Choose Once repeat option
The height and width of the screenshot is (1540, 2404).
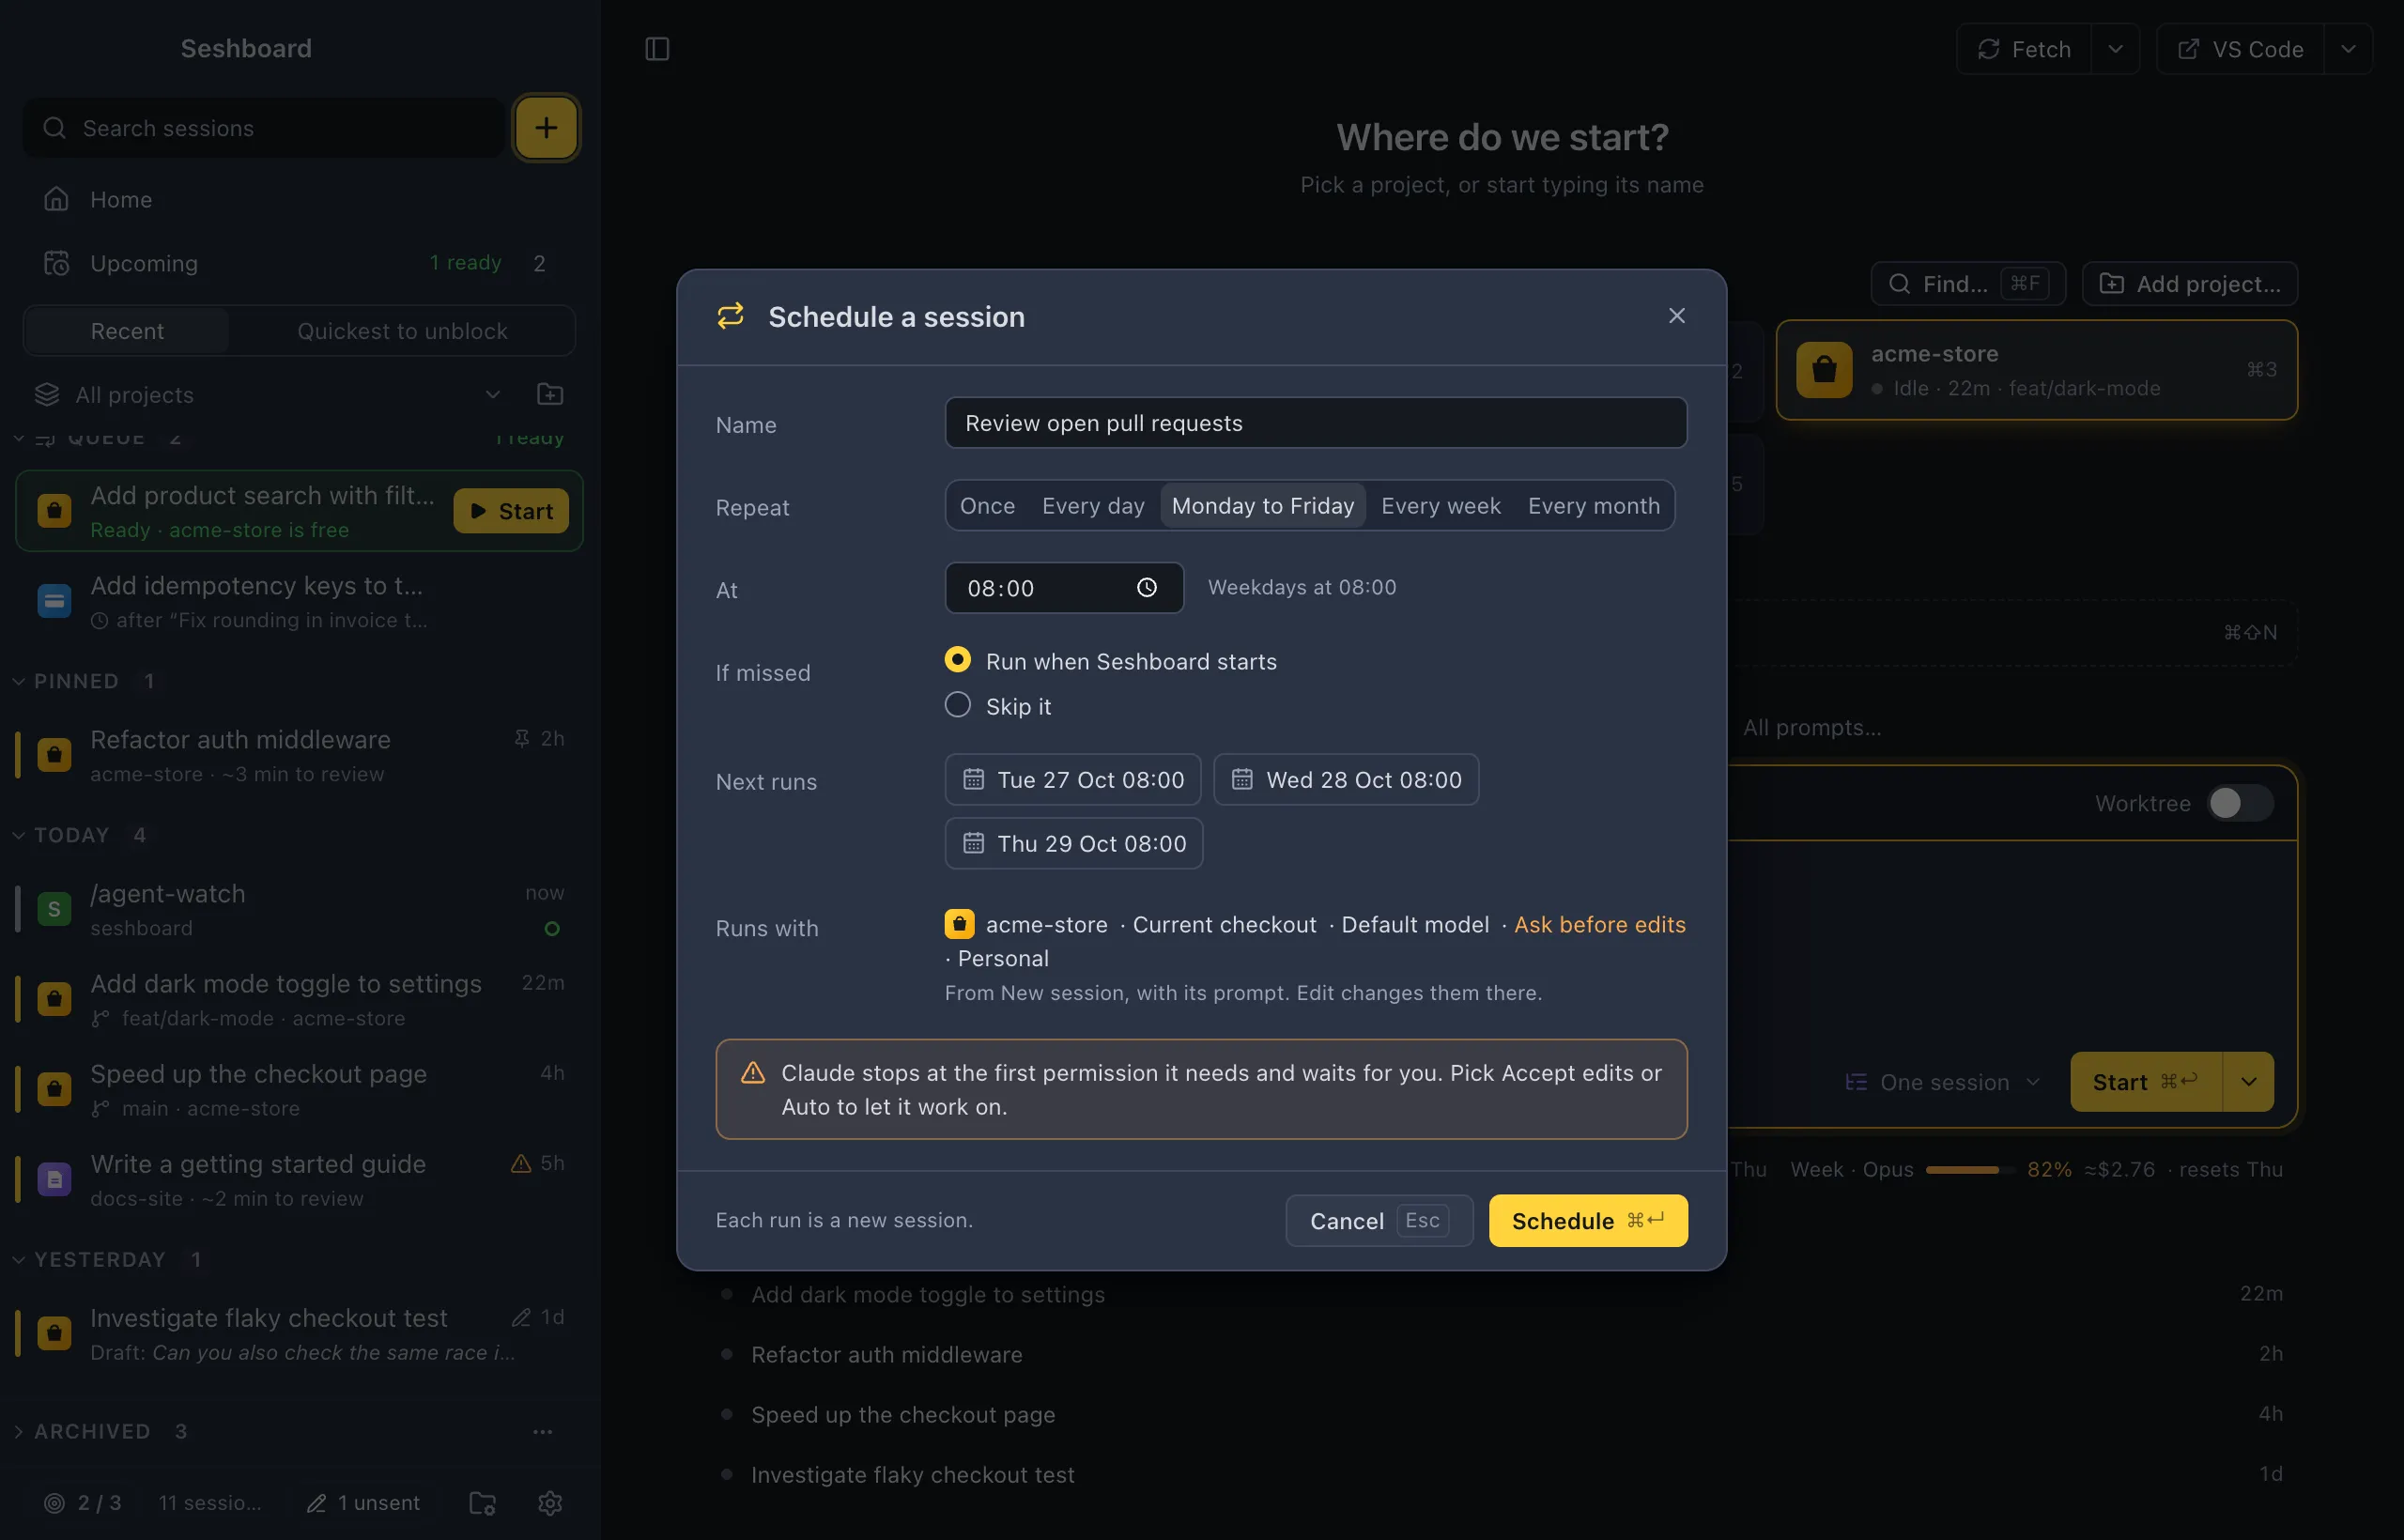987,506
